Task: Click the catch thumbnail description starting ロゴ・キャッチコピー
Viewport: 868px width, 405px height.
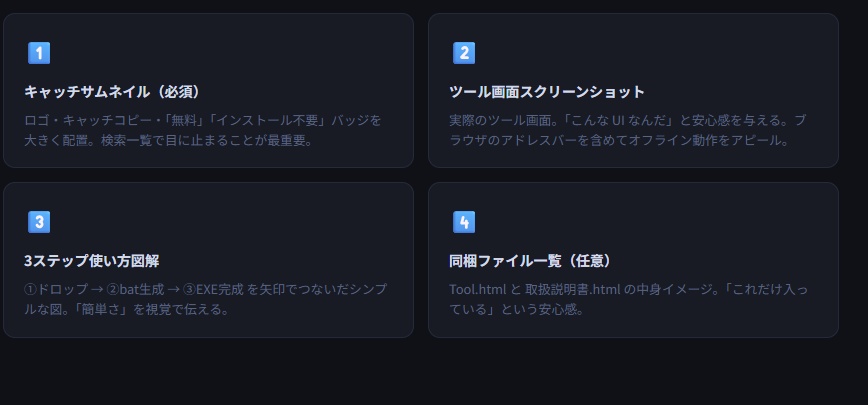Action: coord(203,130)
